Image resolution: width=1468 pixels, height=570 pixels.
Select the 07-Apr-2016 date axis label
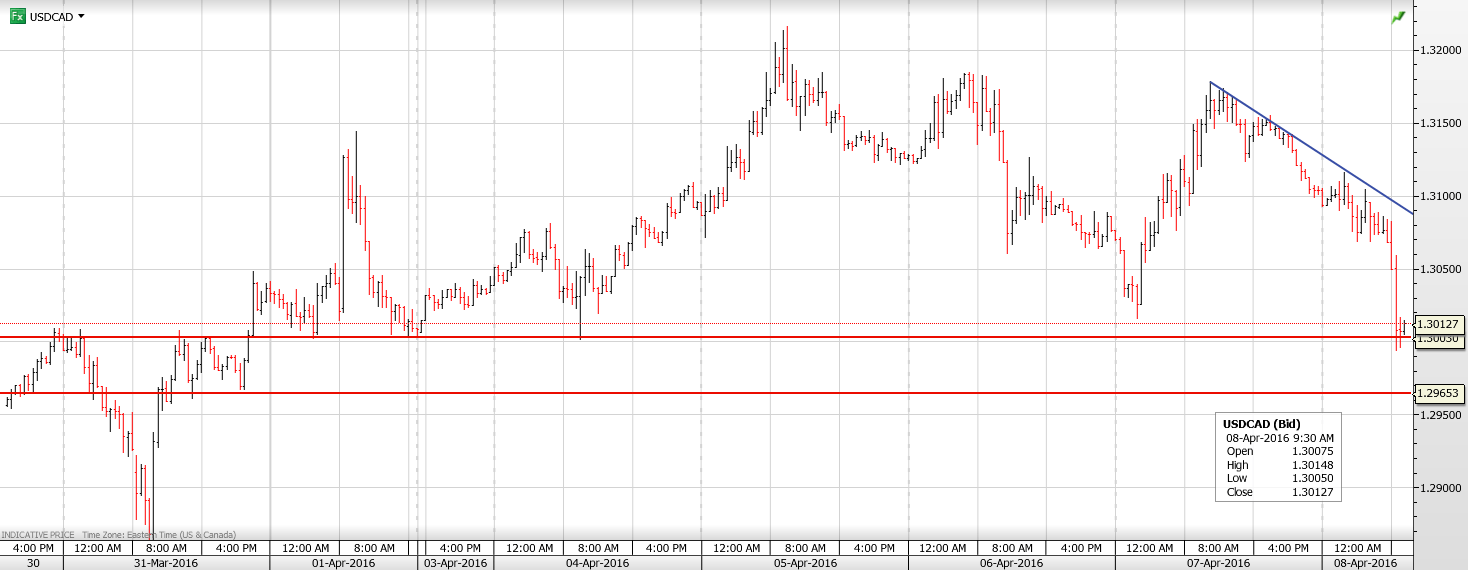click(1218, 563)
